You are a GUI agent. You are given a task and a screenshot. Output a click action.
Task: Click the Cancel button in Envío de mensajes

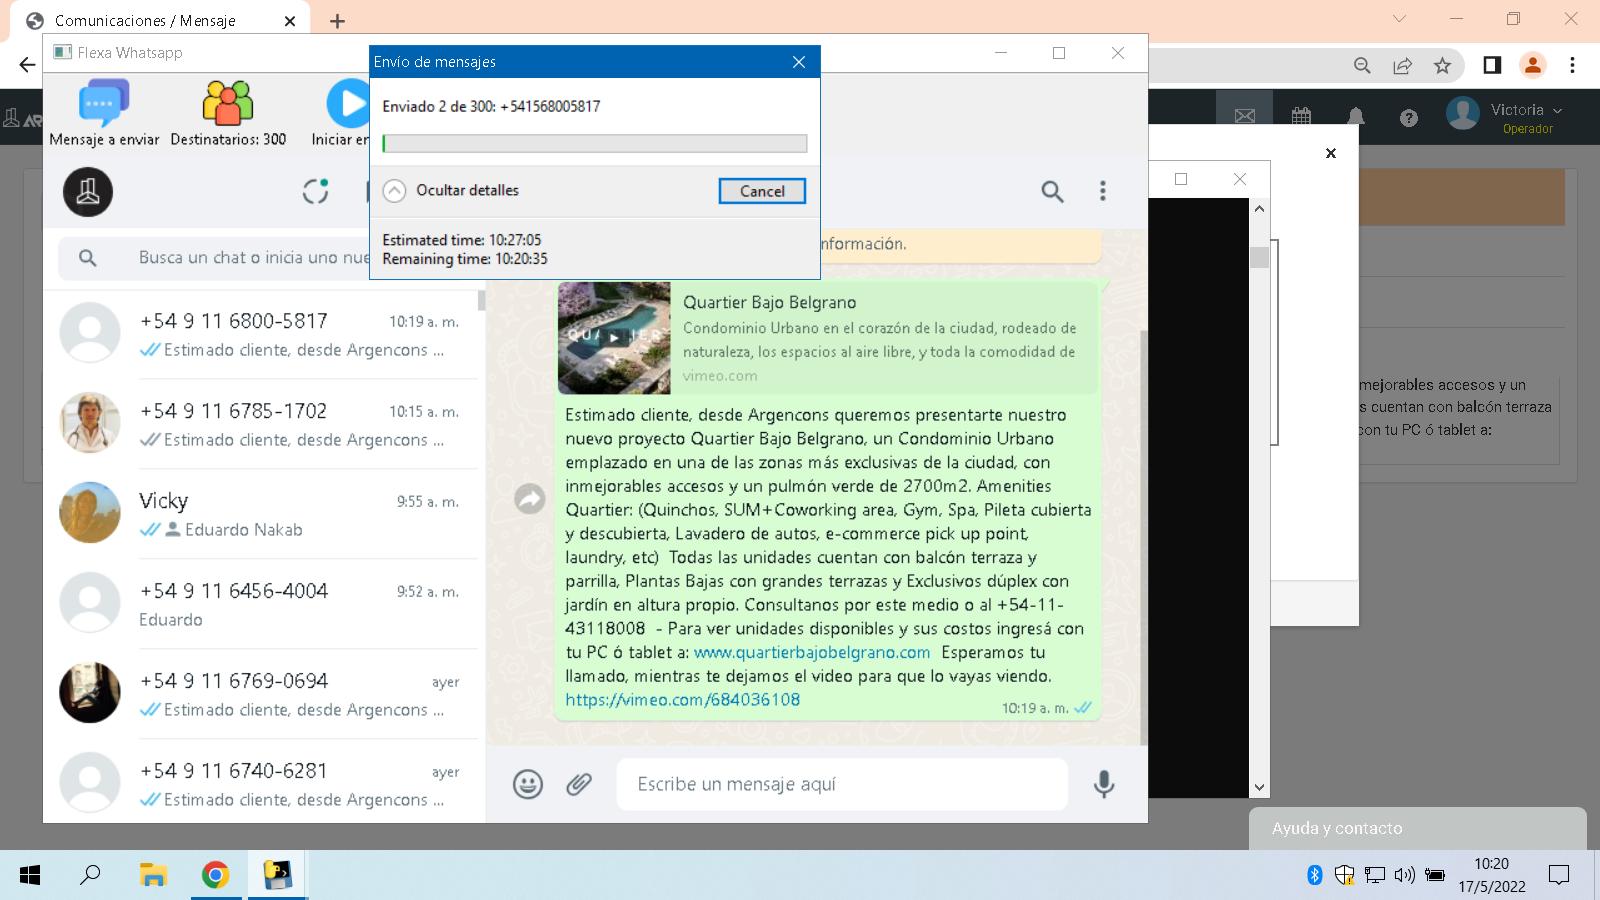click(762, 191)
